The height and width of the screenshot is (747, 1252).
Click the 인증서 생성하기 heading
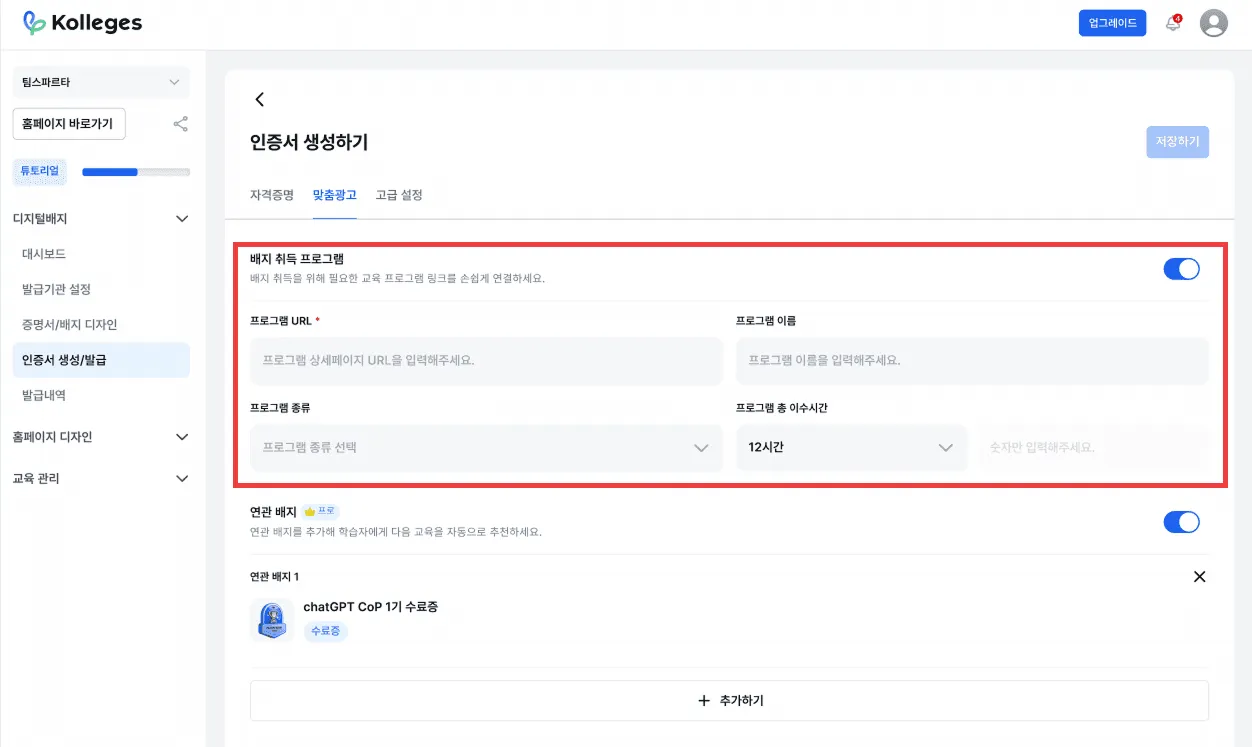point(309,142)
